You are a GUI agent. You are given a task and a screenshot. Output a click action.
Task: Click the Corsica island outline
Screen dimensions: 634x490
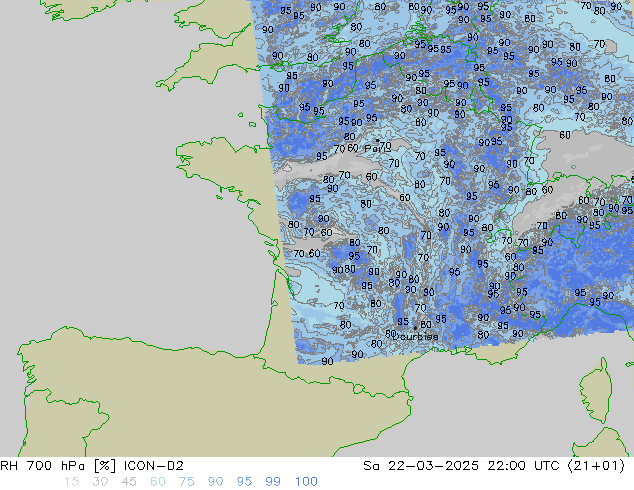pyautogui.click(x=596, y=391)
